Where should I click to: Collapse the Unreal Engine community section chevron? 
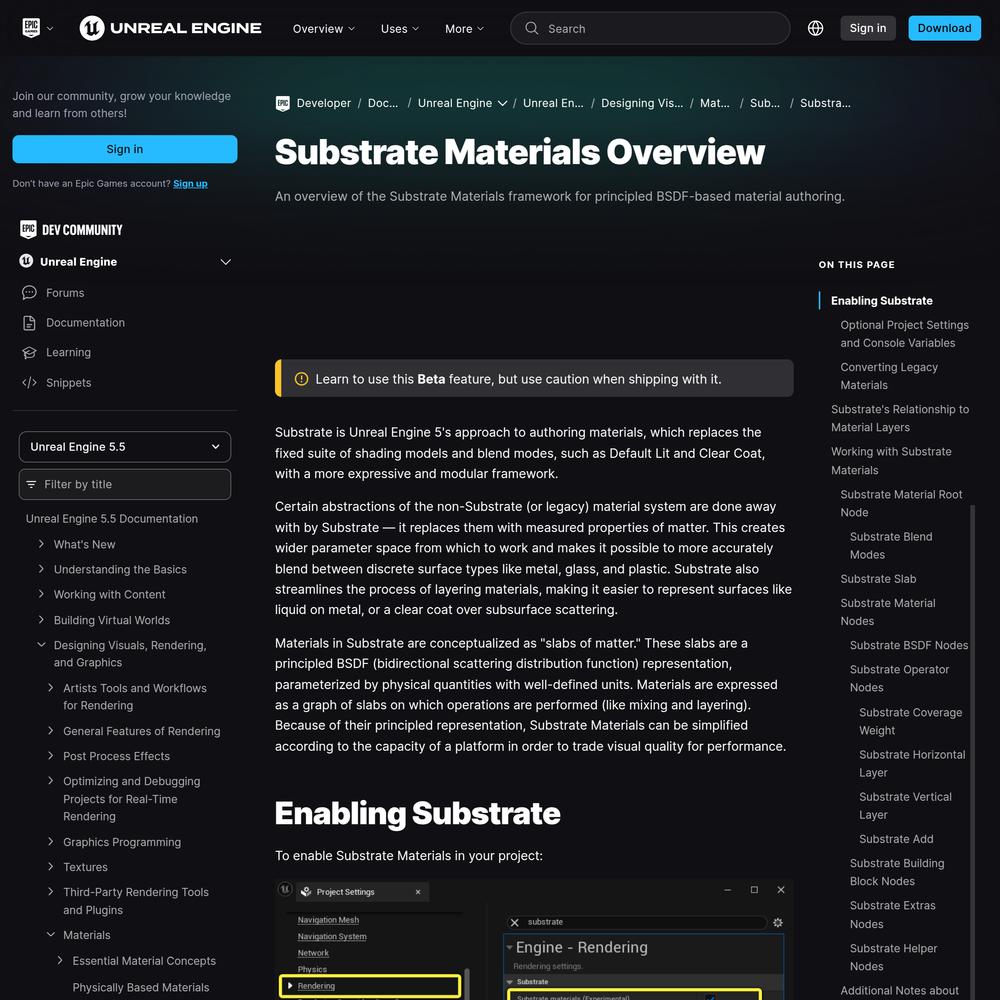[x=225, y=262]
